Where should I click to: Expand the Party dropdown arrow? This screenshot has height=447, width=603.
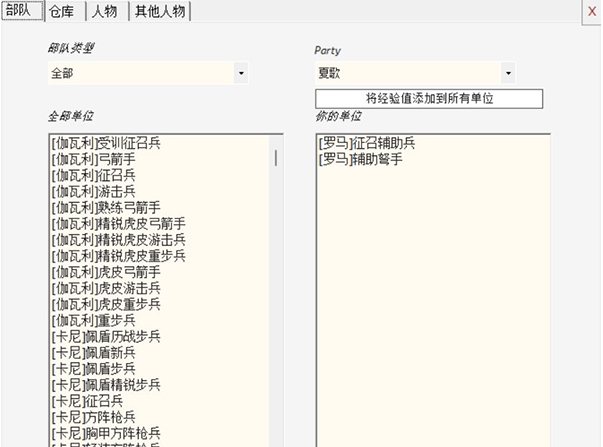pyautogui.click(x=508, y=73)
